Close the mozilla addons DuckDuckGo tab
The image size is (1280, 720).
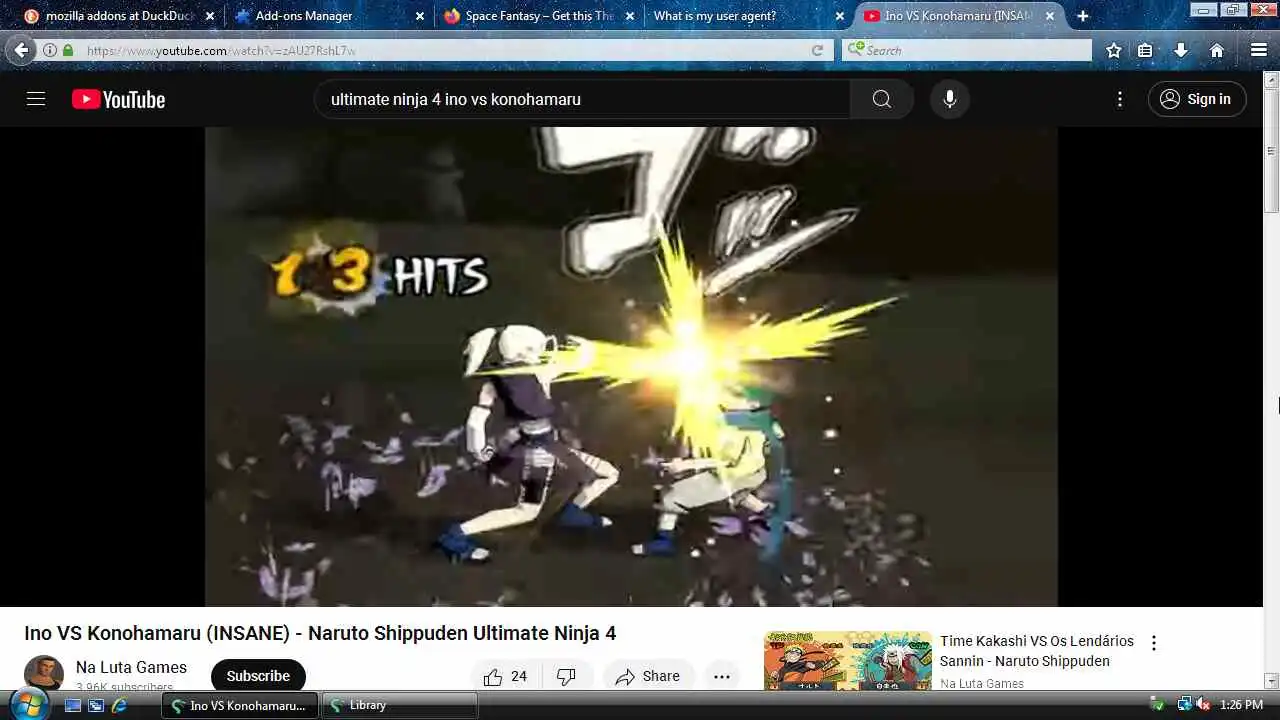[x=210, y=16]
